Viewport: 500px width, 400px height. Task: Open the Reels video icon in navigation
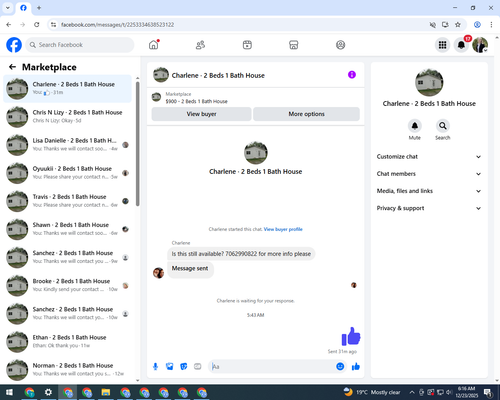[247, 45]
